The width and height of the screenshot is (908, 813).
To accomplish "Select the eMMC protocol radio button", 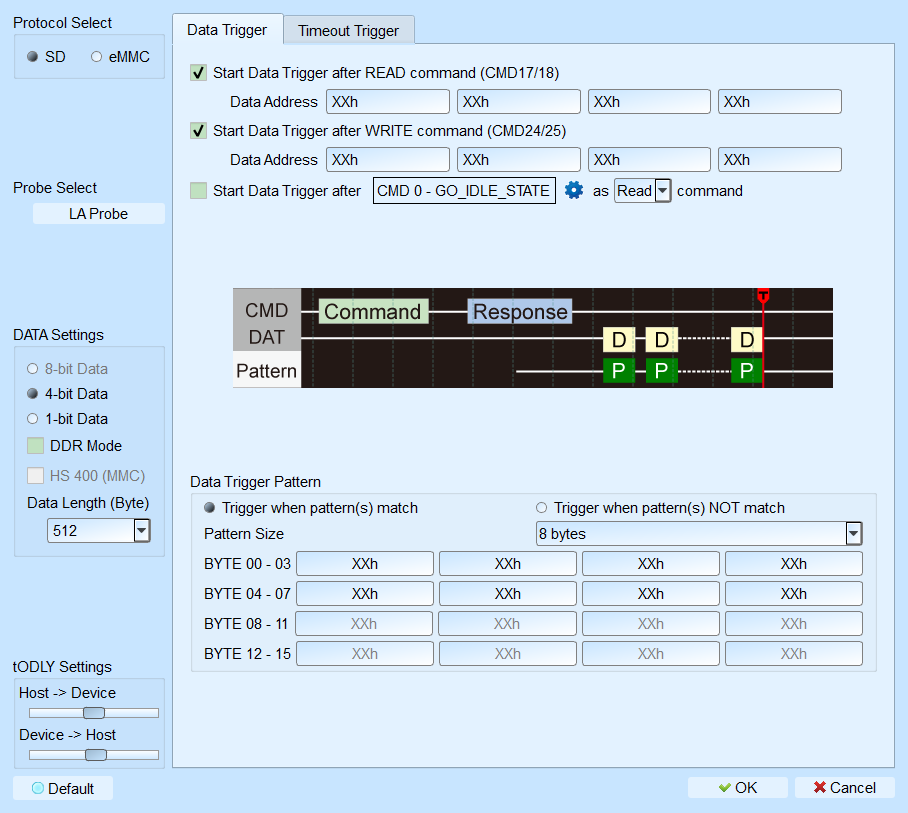I will pos(96,57).
